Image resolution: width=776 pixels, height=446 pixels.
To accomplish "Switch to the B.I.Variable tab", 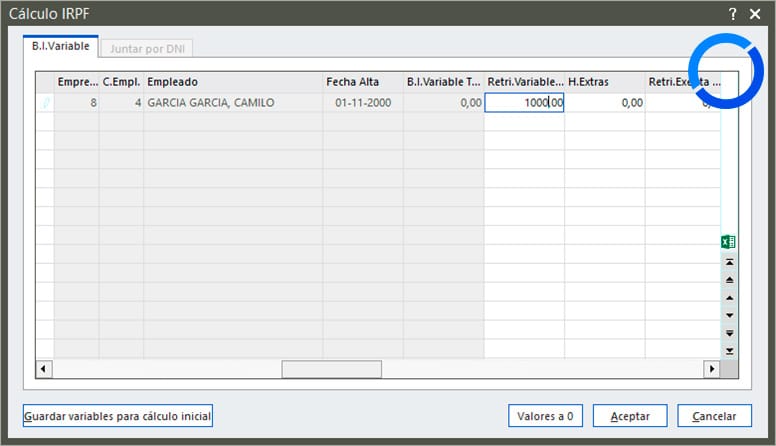I will [61, 46].
